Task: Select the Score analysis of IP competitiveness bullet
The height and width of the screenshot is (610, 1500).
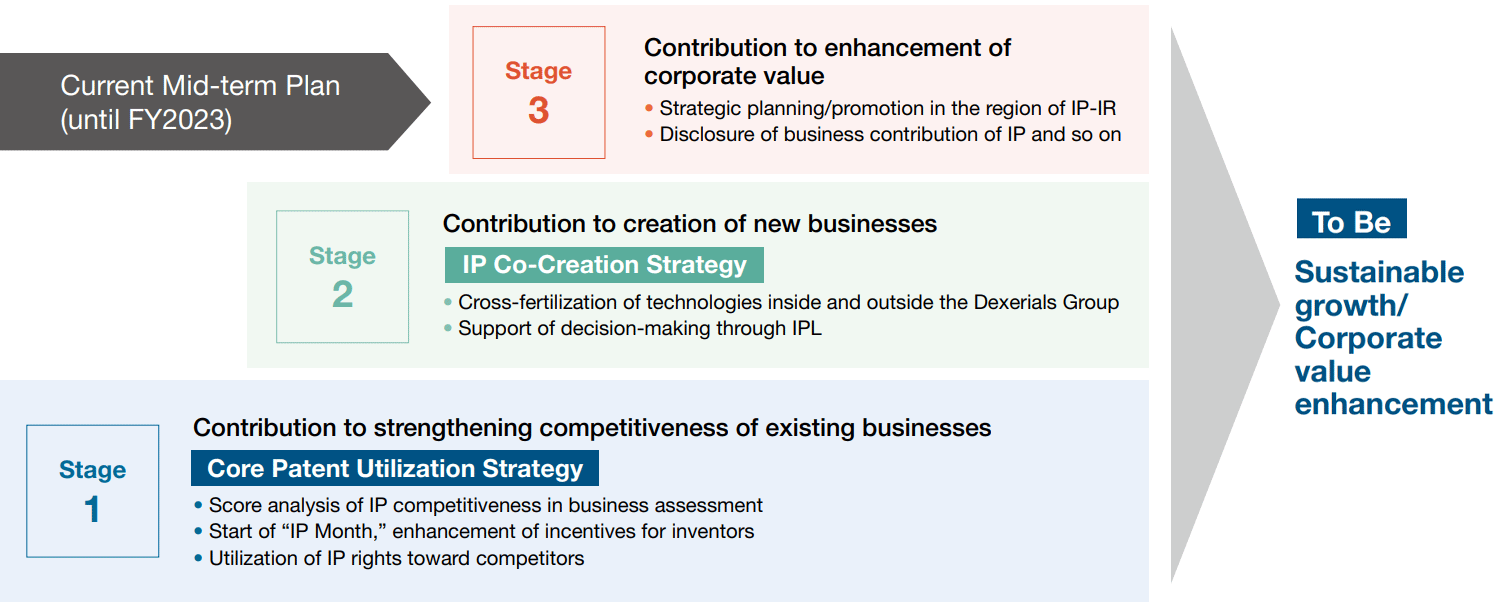Action: [x=478, y=505]
